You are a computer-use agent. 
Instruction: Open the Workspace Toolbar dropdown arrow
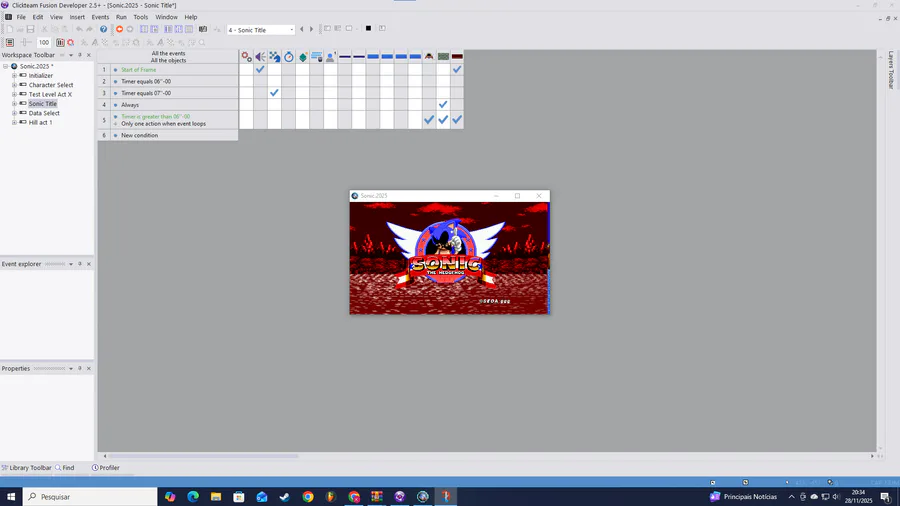[71, 55]
